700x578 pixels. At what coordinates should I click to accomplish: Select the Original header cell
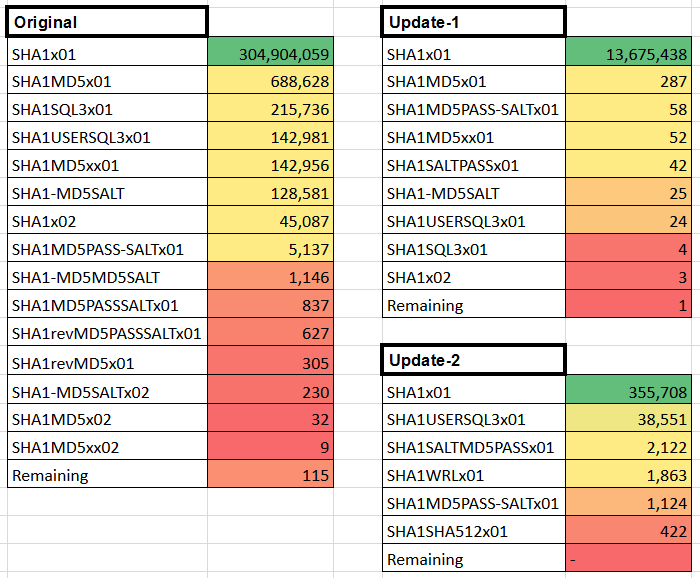click(x=107, y=22)
